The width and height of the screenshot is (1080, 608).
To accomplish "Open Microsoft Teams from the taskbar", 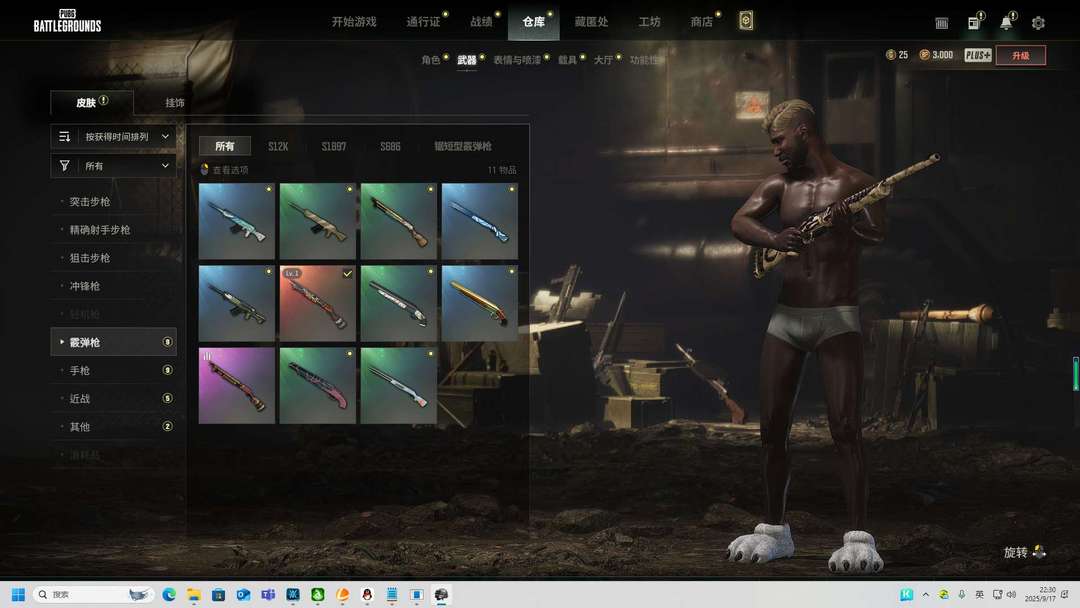I will pyautogui.click(x=268, y=594).
